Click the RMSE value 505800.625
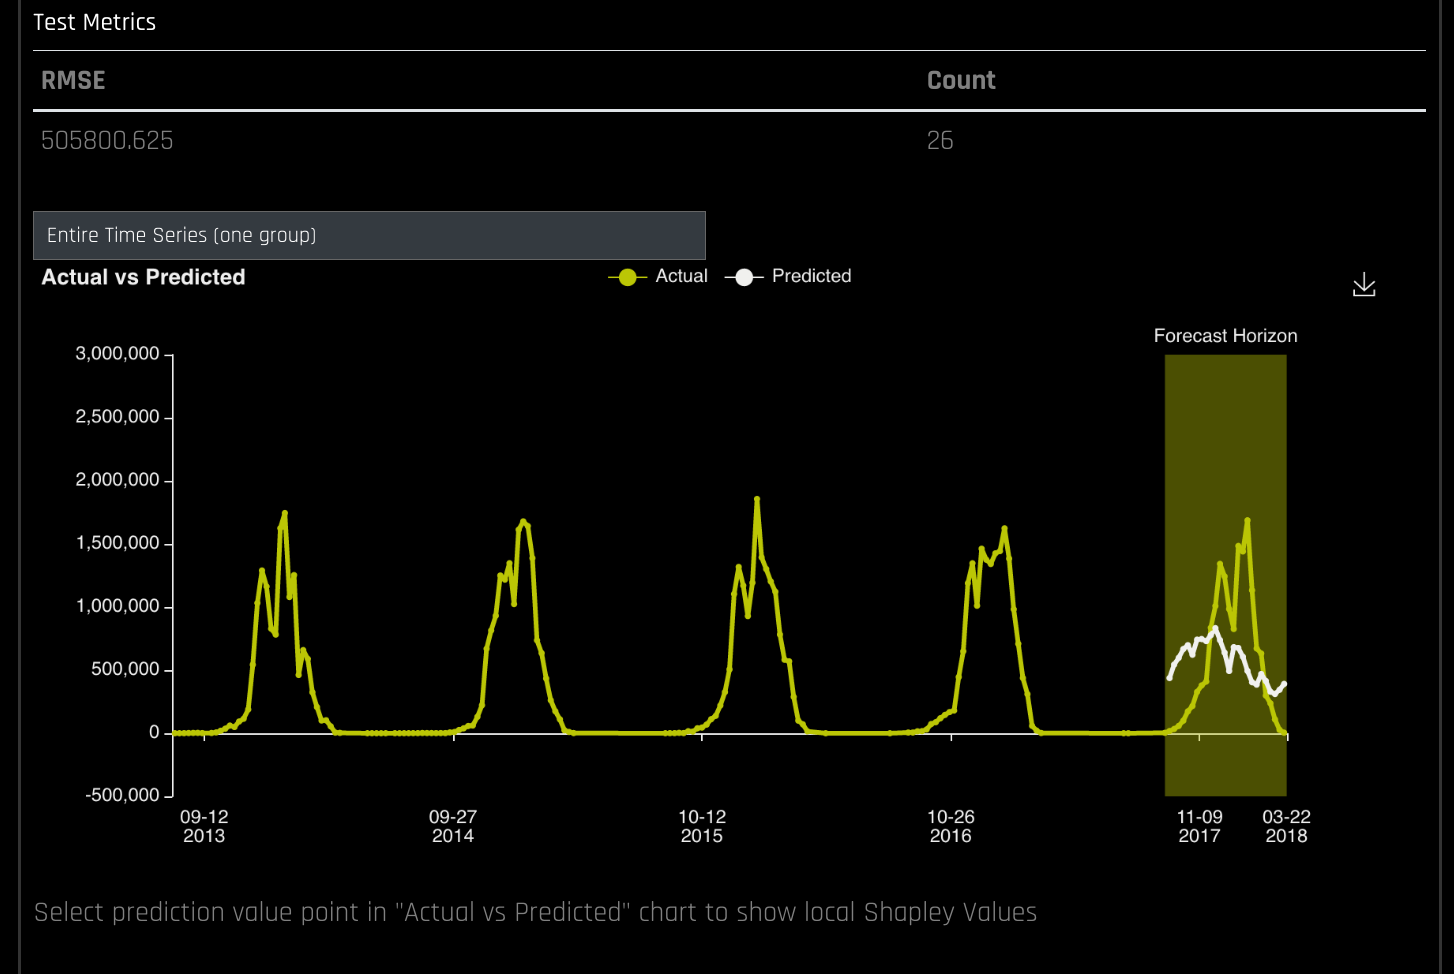1454x974 pixels. [x=107, y=140]
